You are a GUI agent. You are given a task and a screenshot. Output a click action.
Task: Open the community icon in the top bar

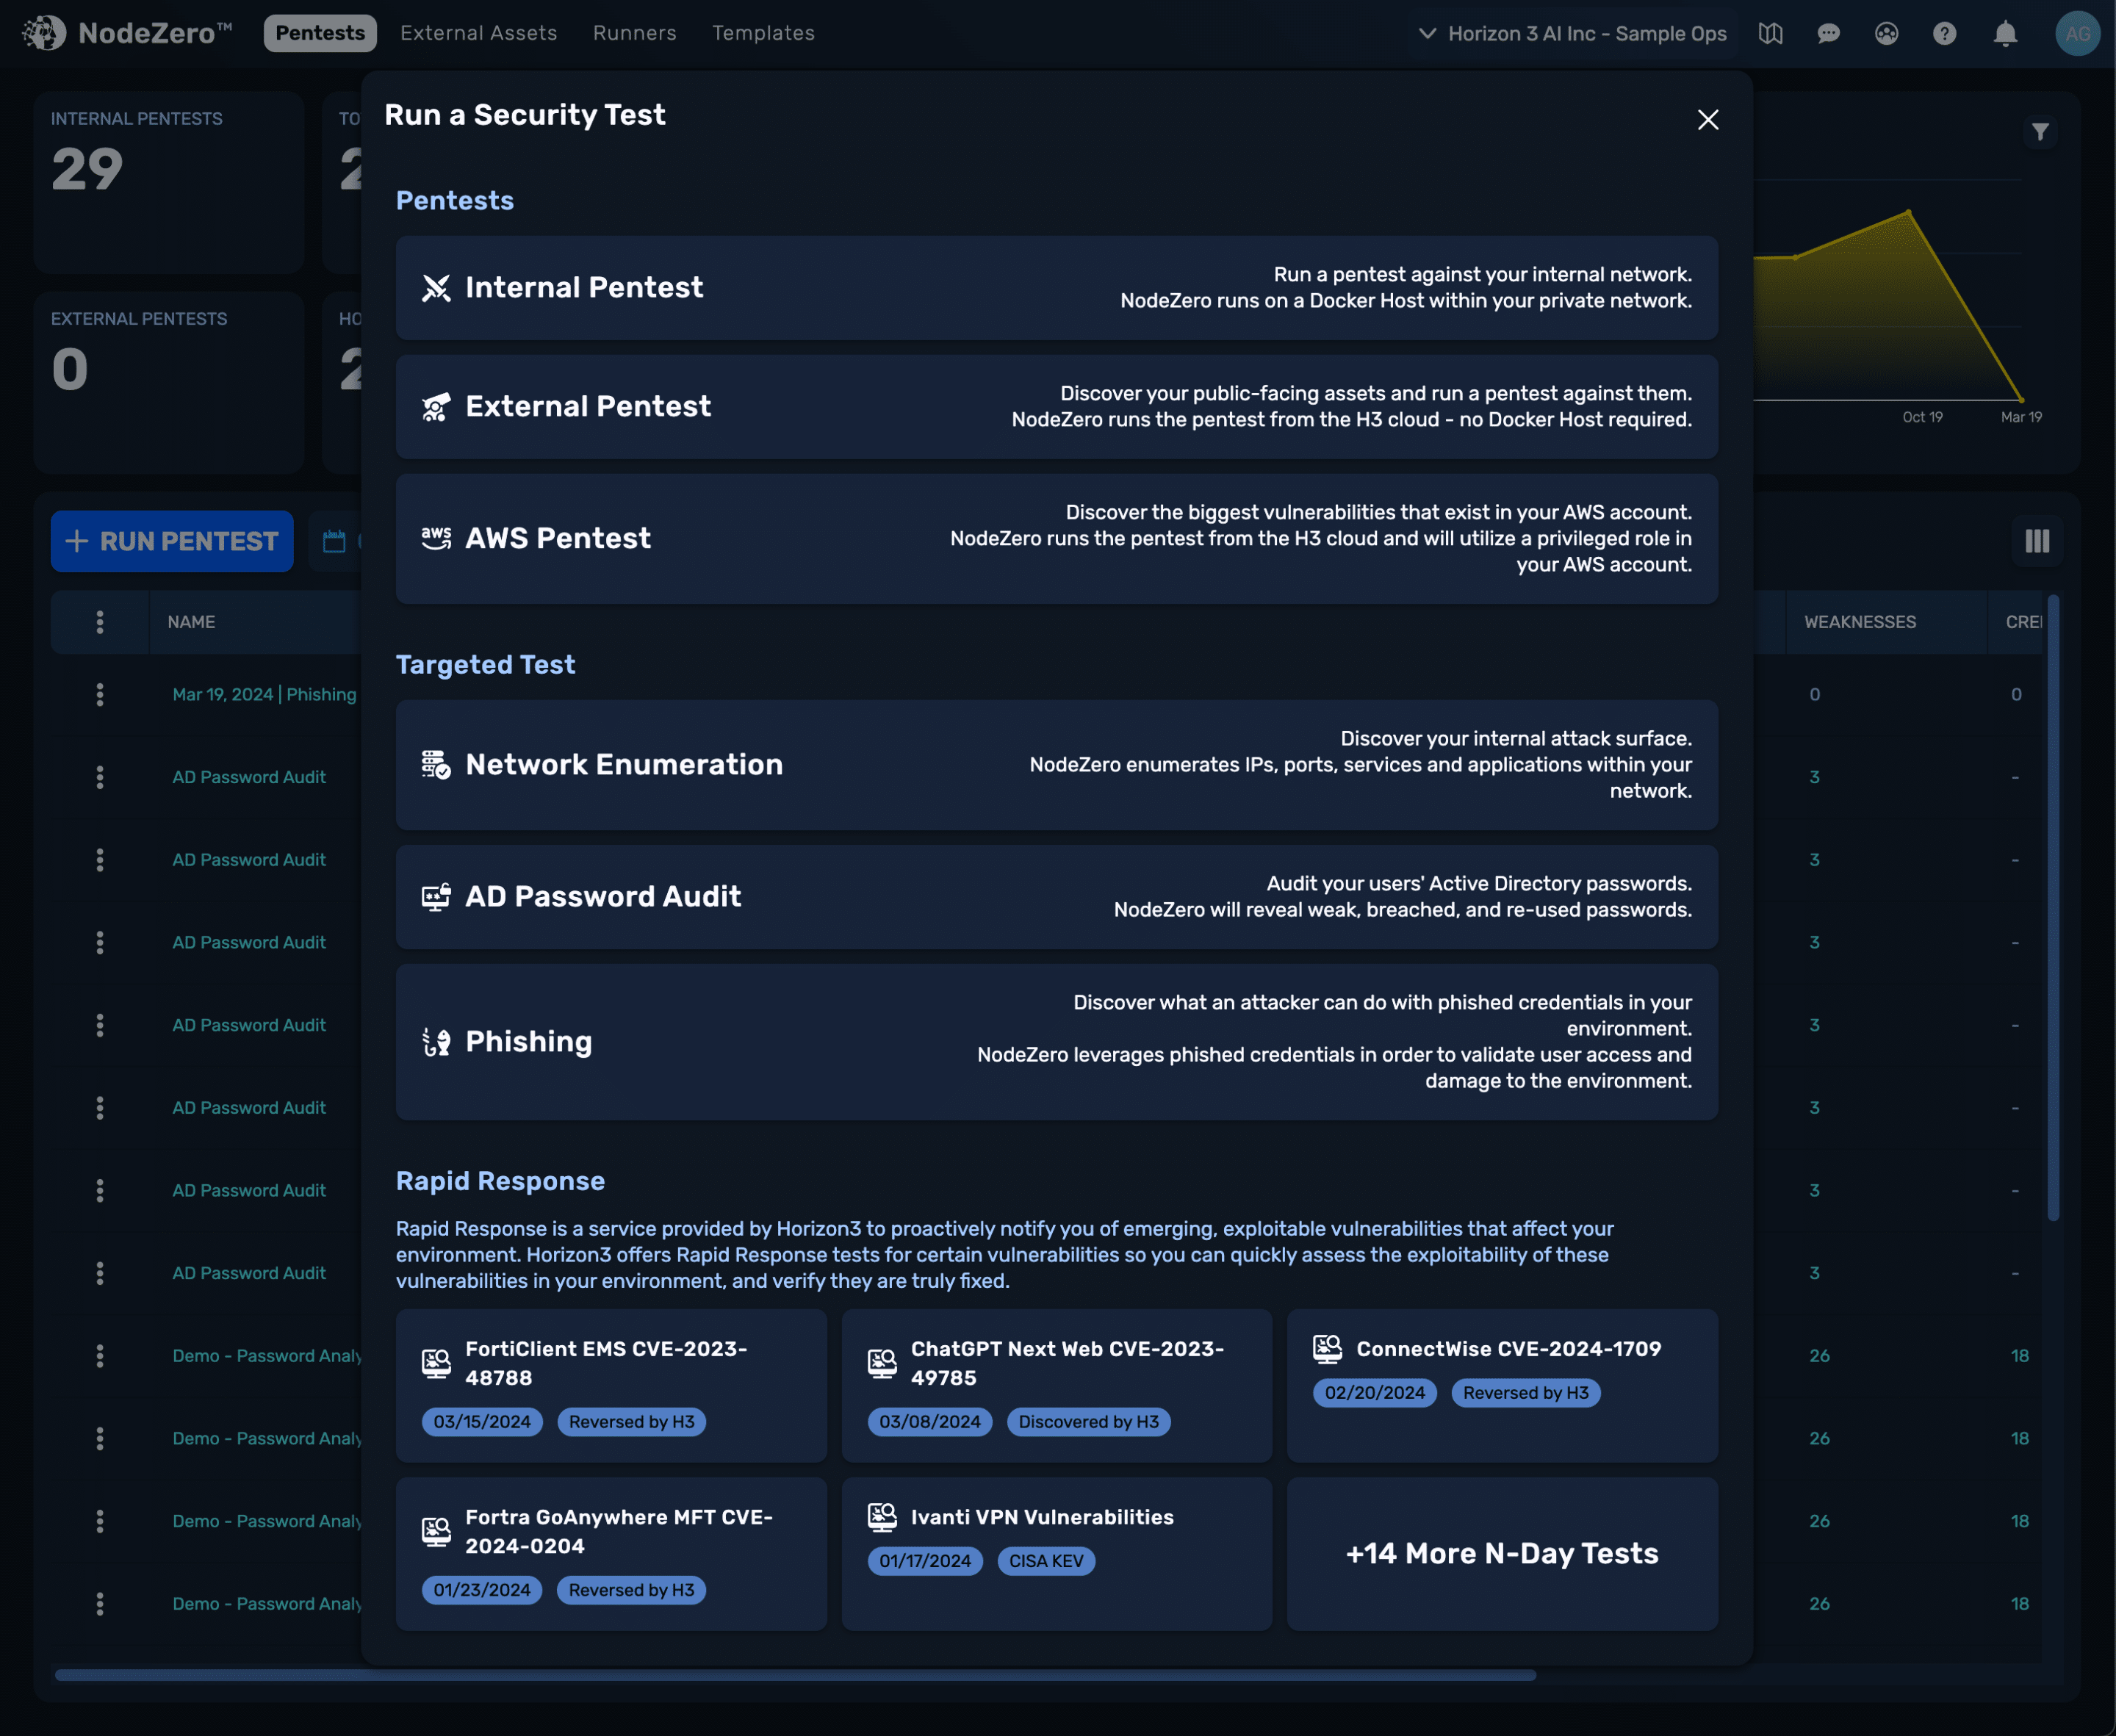click(1886, 33)
